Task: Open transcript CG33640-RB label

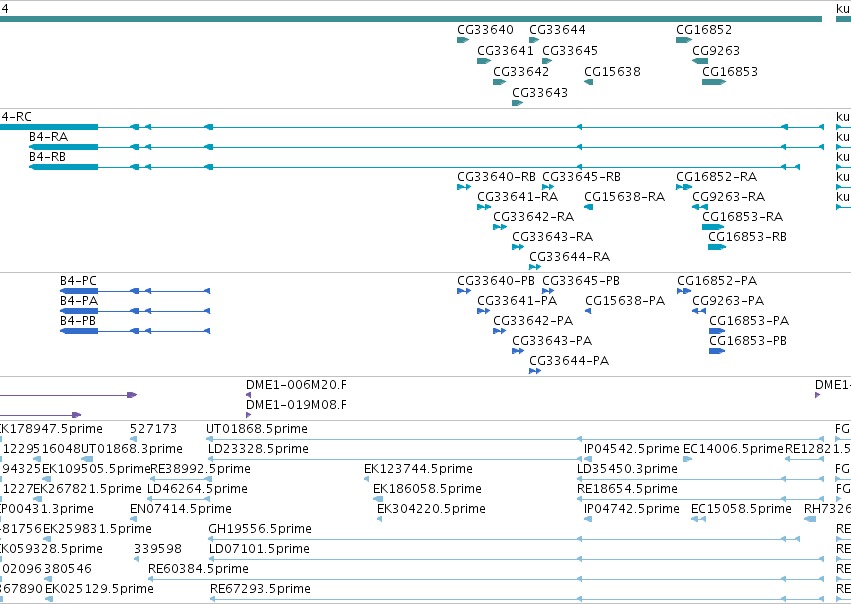Action: (x=497, y=177)
